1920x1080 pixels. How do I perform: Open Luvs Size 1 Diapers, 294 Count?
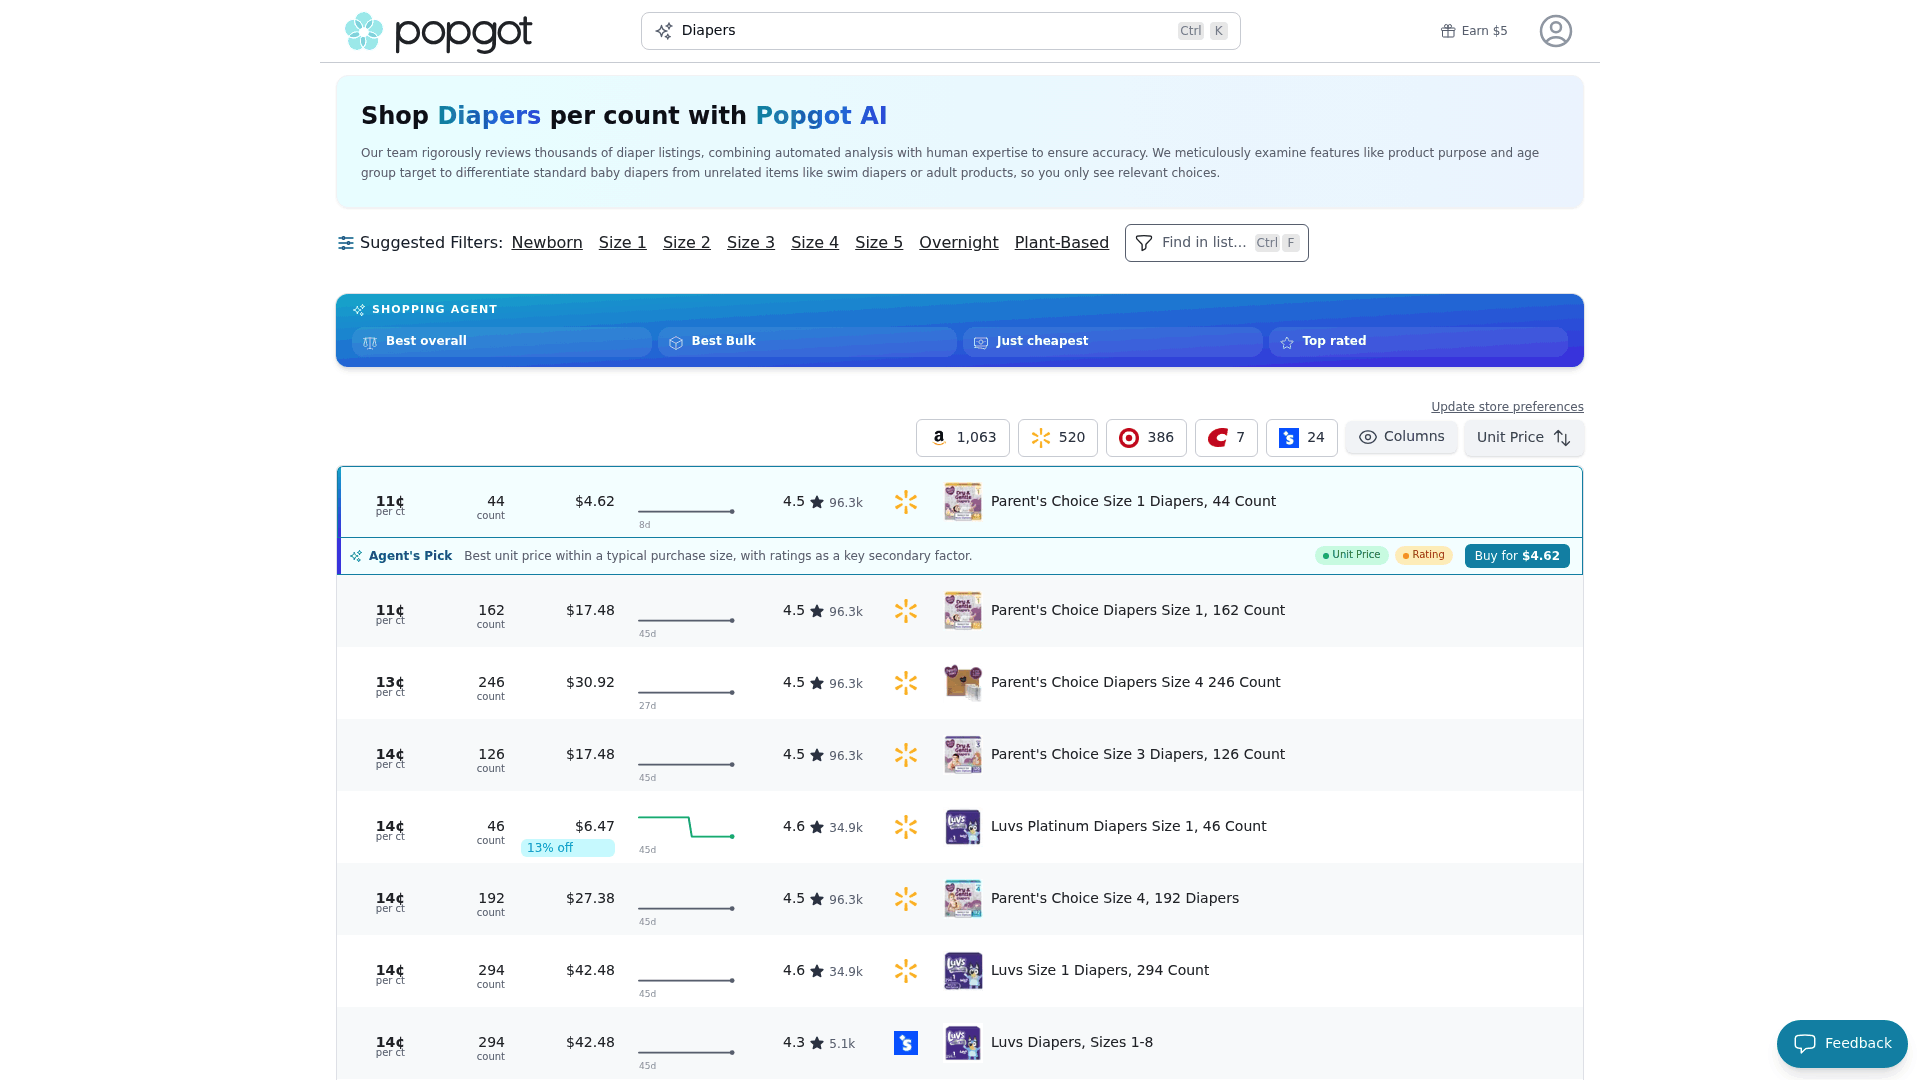(x=1099, y=971)
